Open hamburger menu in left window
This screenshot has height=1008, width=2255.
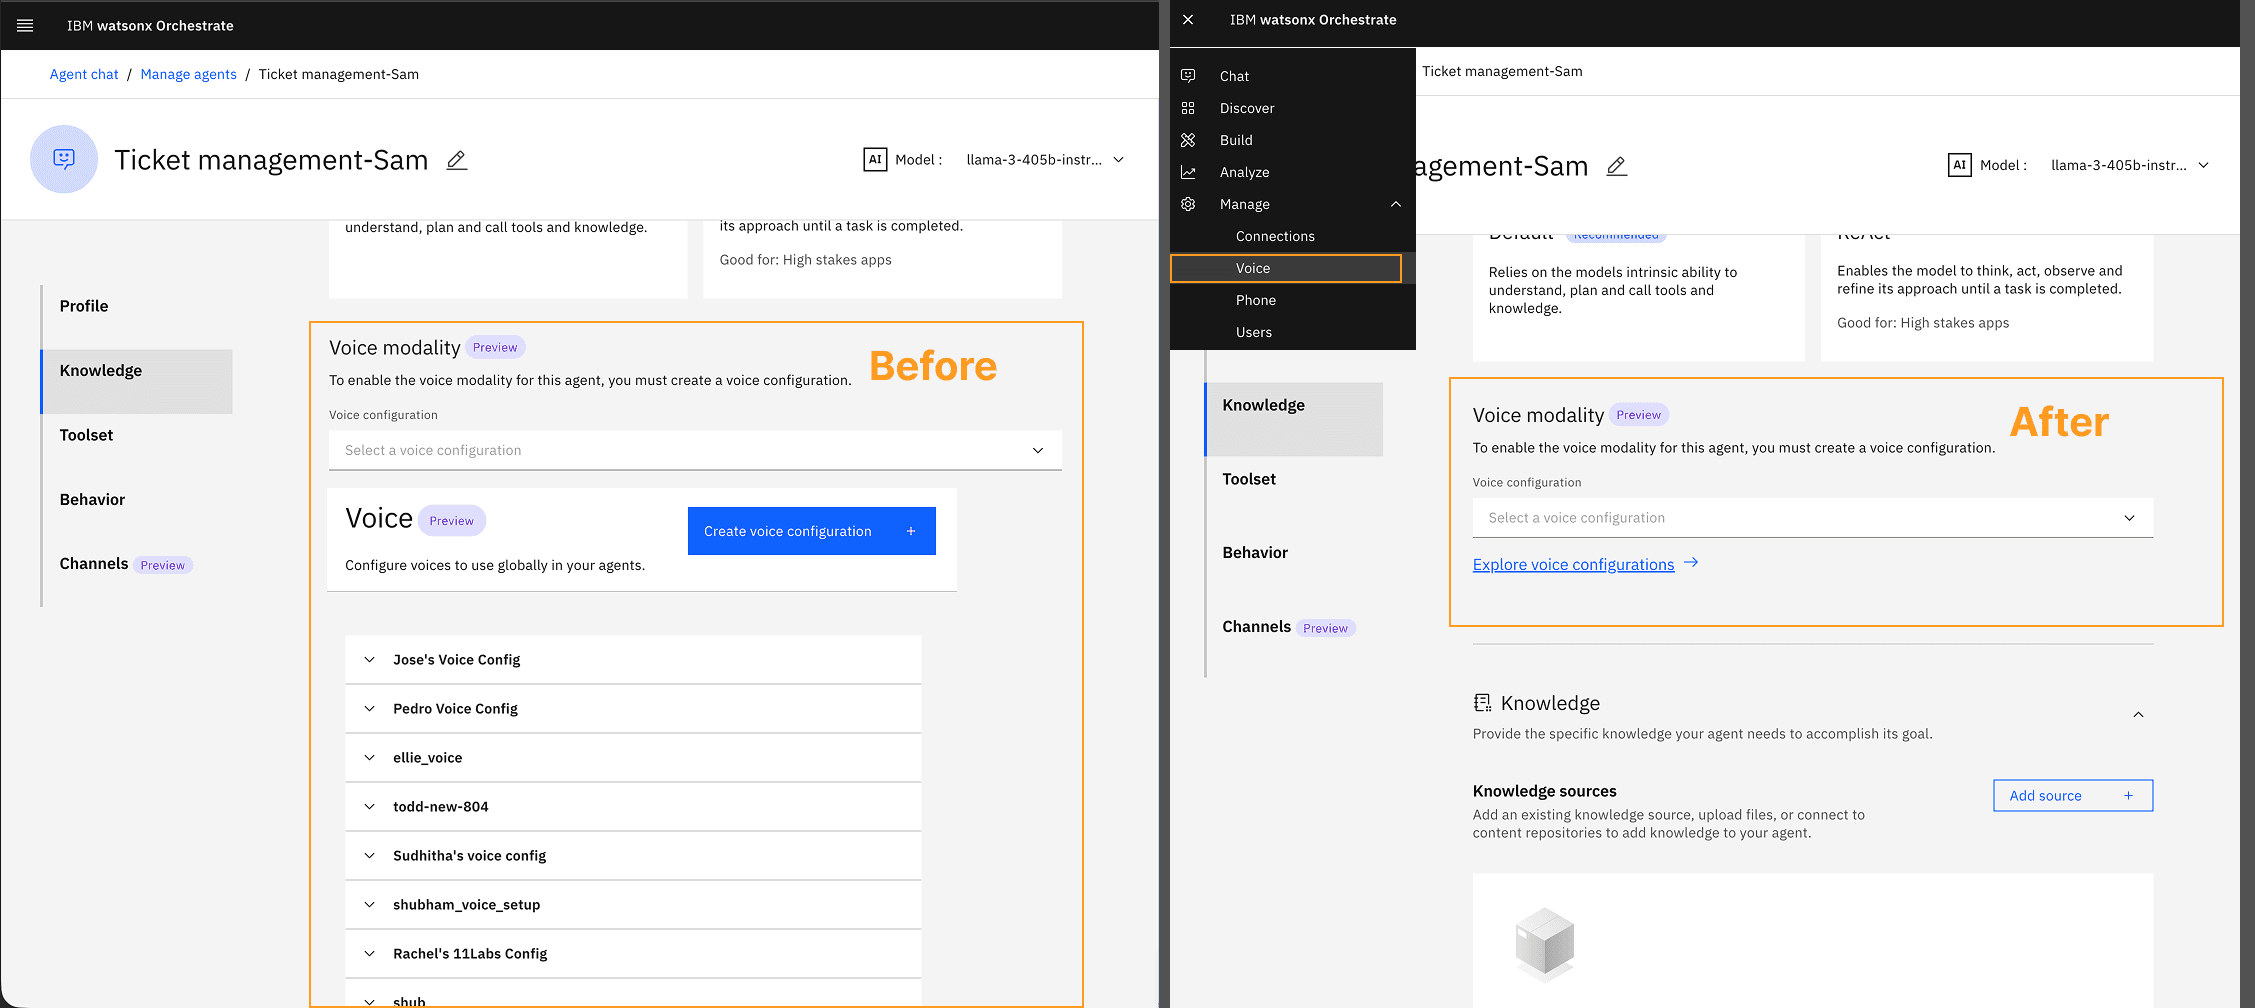click(x=25, y=25)
